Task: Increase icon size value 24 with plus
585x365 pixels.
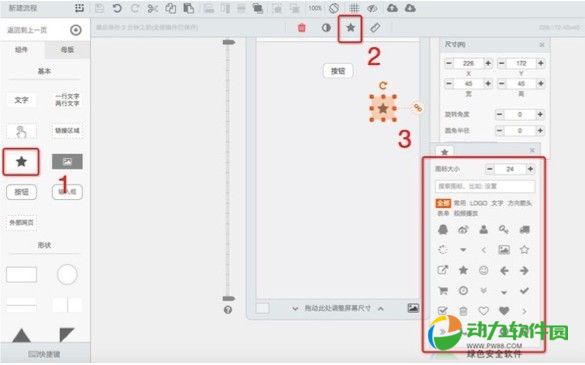Action: coord(530,169)
